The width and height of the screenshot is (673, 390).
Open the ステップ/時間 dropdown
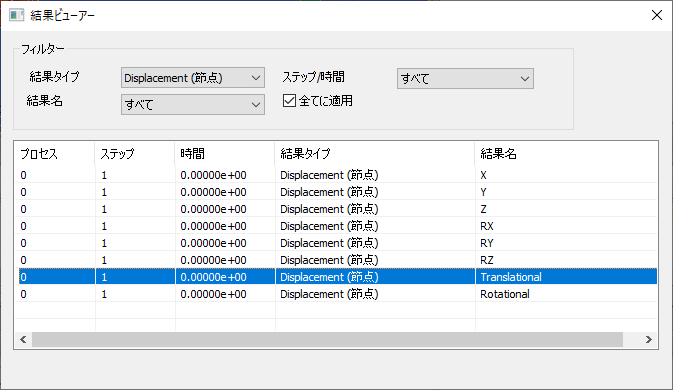pyautogui.click(x=465, y=79)
